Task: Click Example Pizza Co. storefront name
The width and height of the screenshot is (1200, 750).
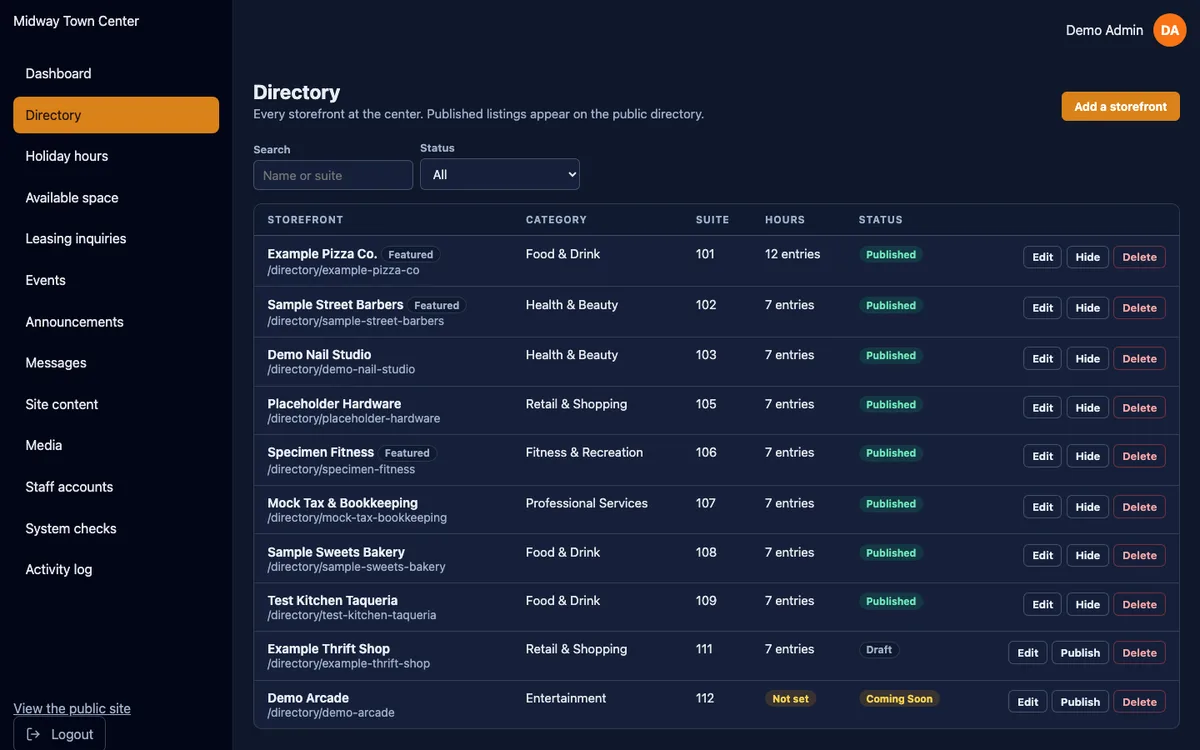Action: [322, 254]
